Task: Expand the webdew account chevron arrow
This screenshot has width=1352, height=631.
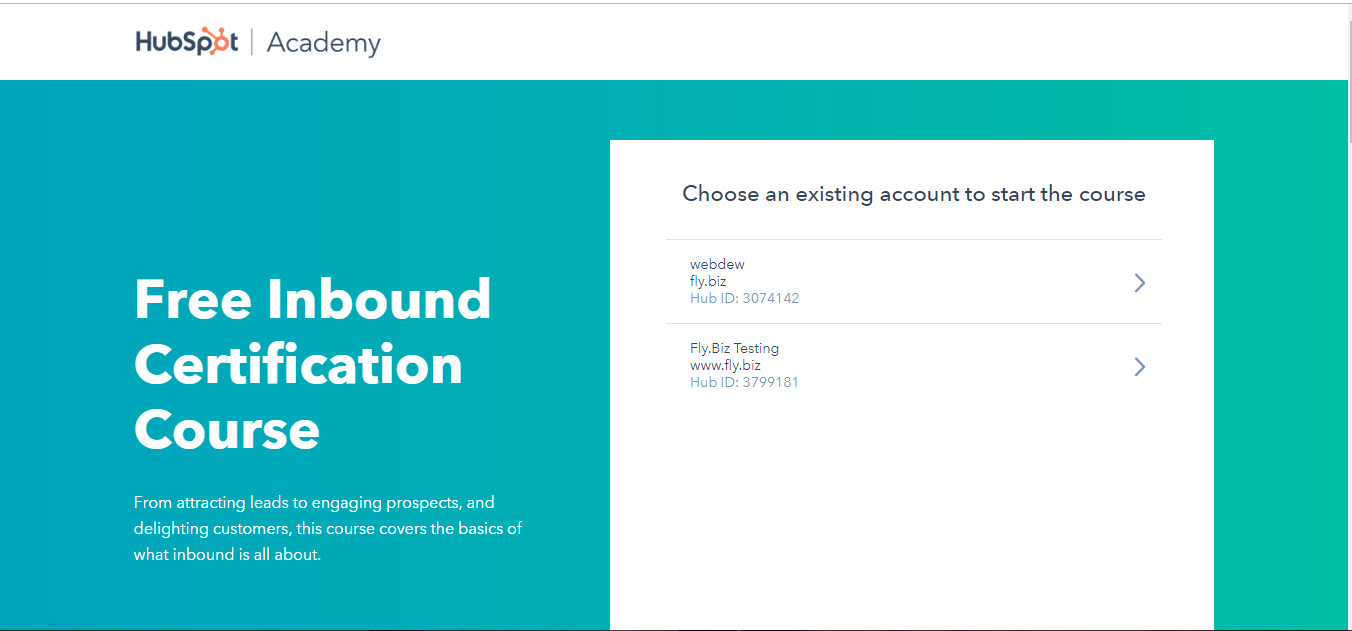Action: (1139, 283)
